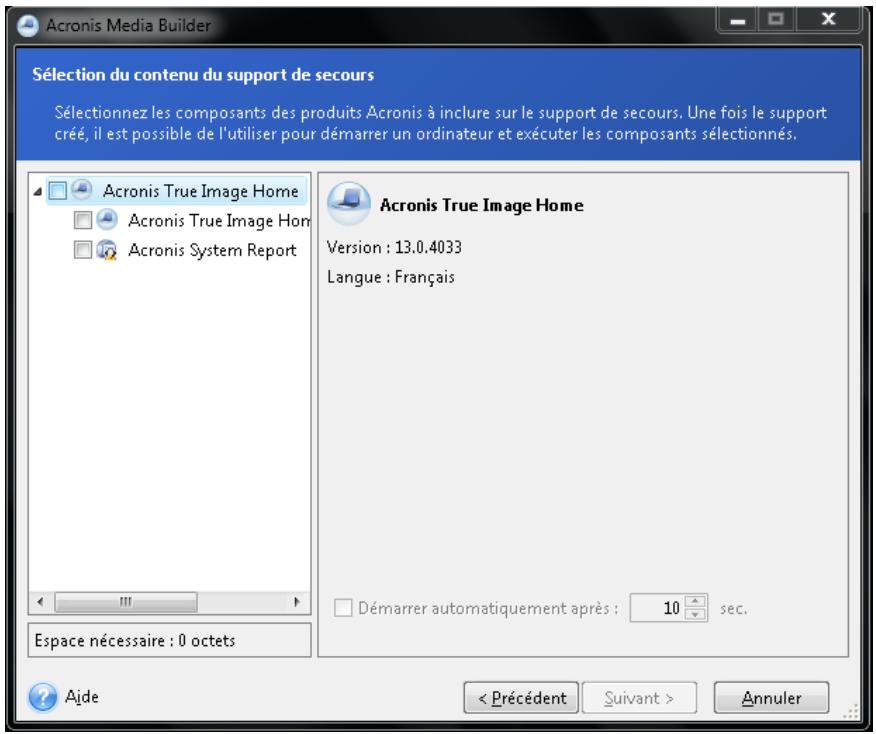Toggle Démarrer automatiquement après checkbox

(x=343, y=608)
